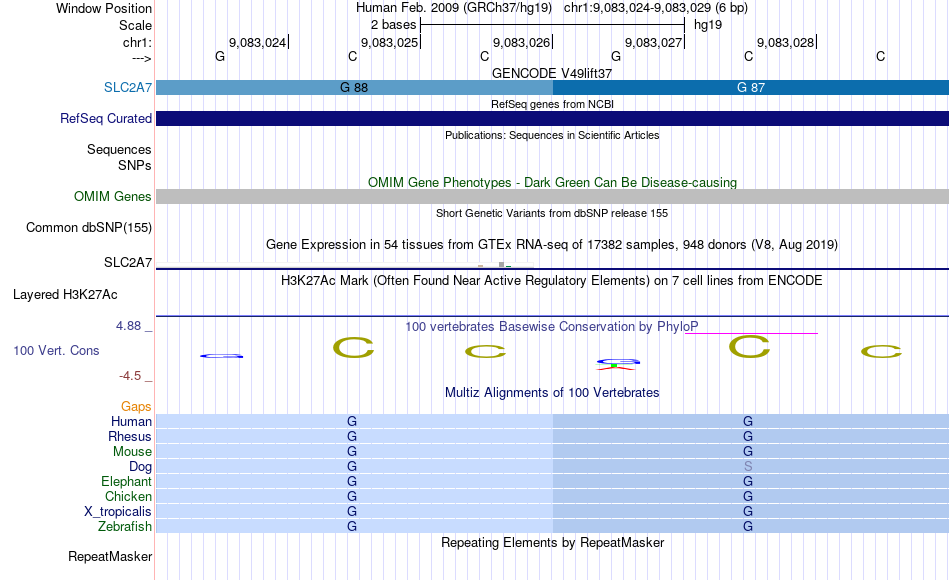This screenshot has width=950, height=580.
Task: Click the black SLC2A7 GTEx expression label
Action: point(128,262)
